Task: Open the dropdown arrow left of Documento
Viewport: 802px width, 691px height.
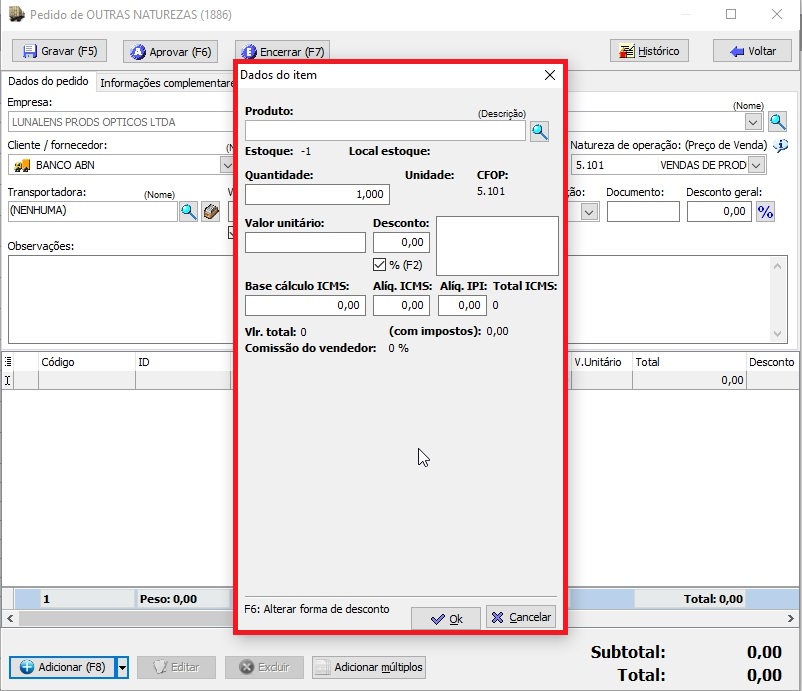Action: [x=589, y=211]
